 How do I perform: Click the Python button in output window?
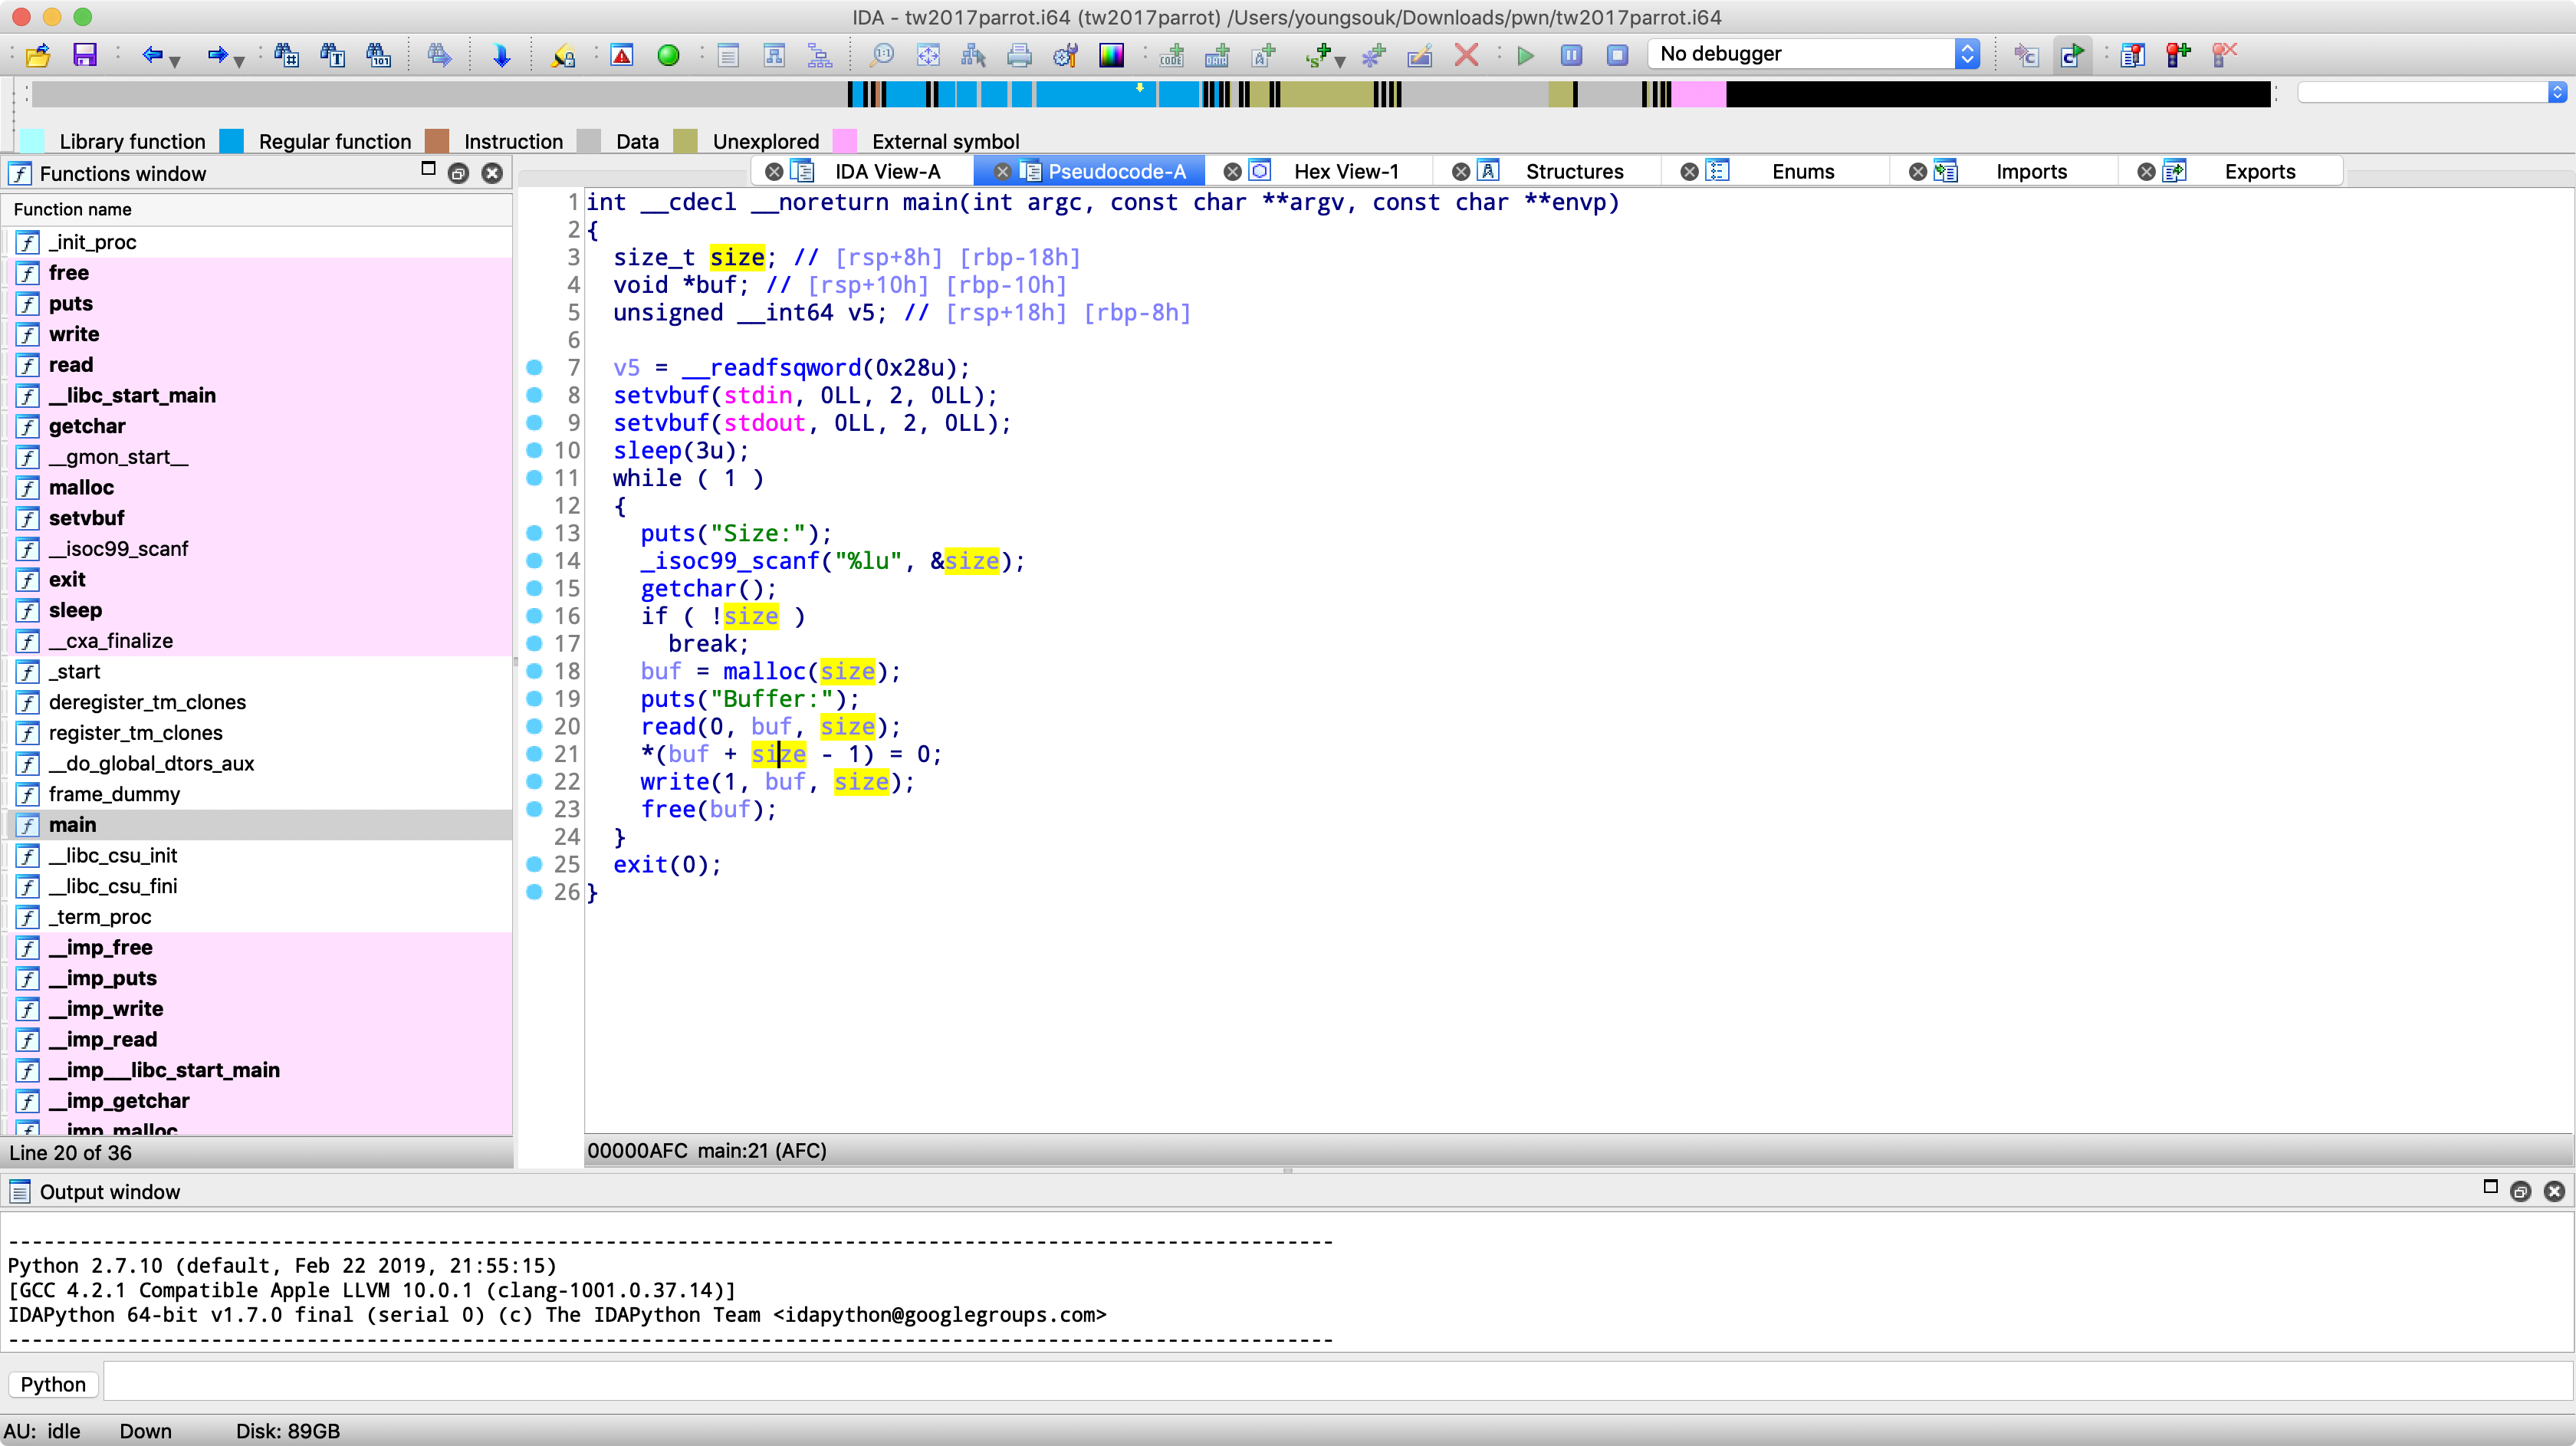[53, 1384]
